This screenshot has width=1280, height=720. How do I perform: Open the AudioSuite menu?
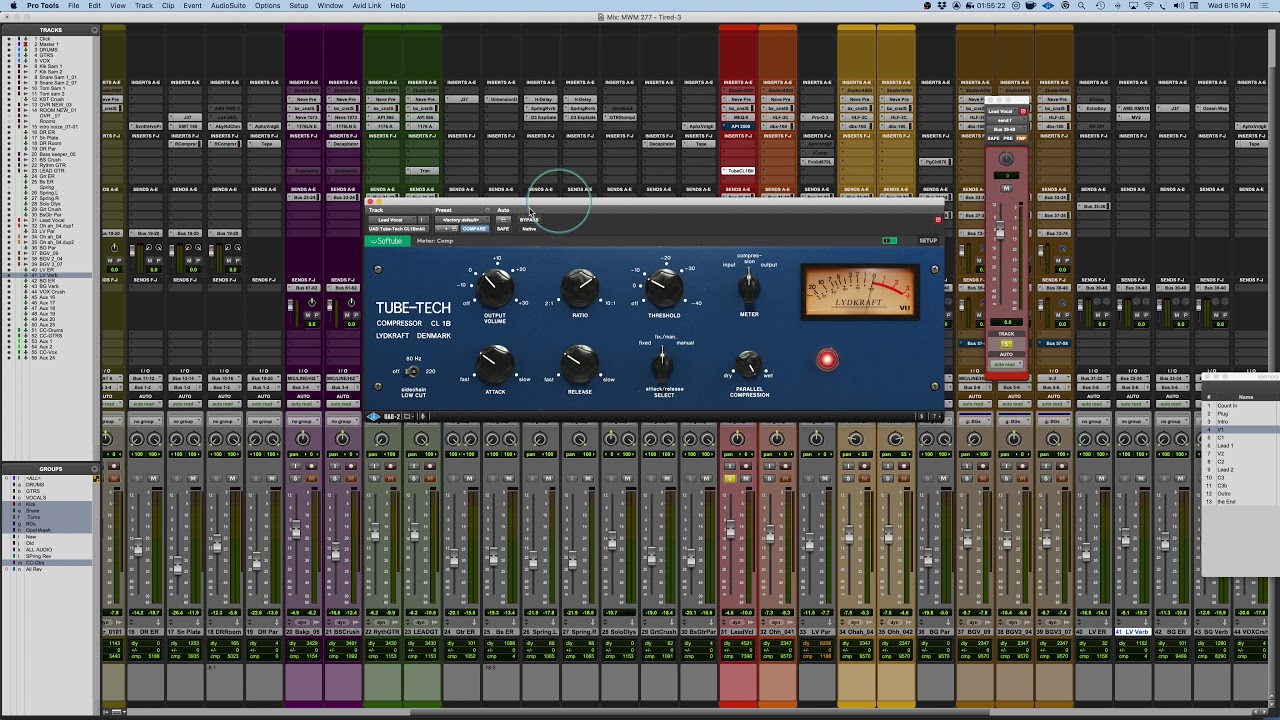[228, 6]
